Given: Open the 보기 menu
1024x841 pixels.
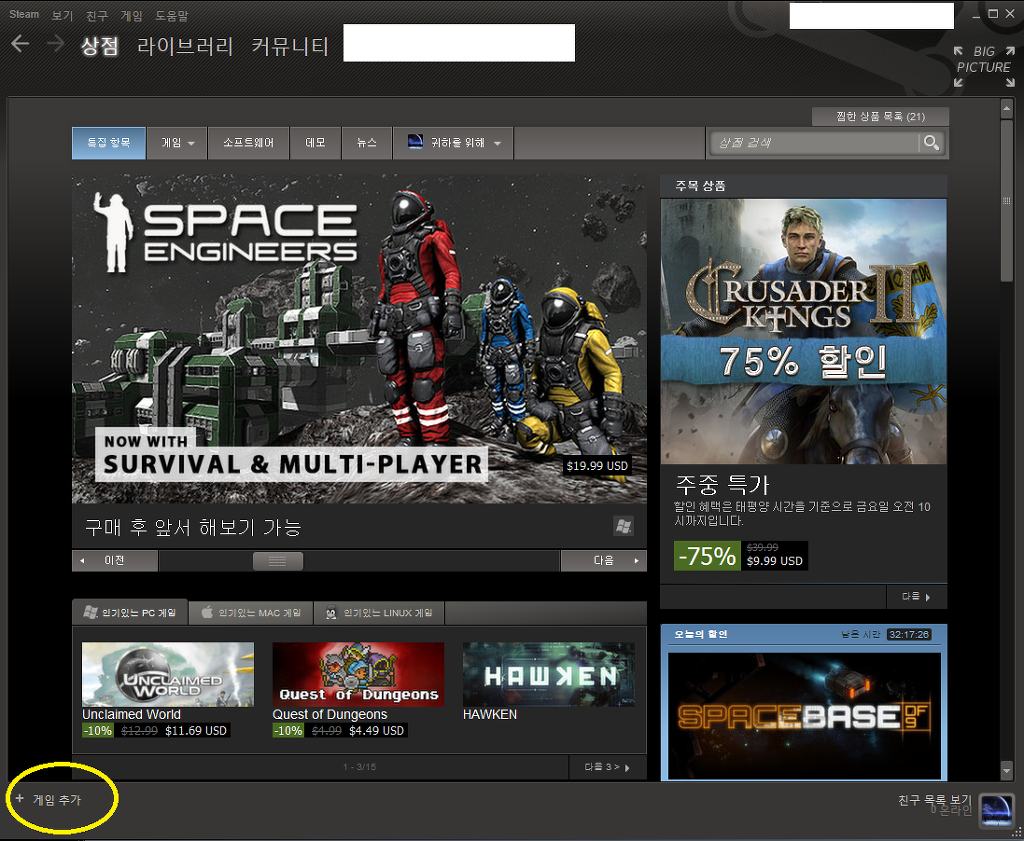Looking at the screenshot, I should point(62,15).
